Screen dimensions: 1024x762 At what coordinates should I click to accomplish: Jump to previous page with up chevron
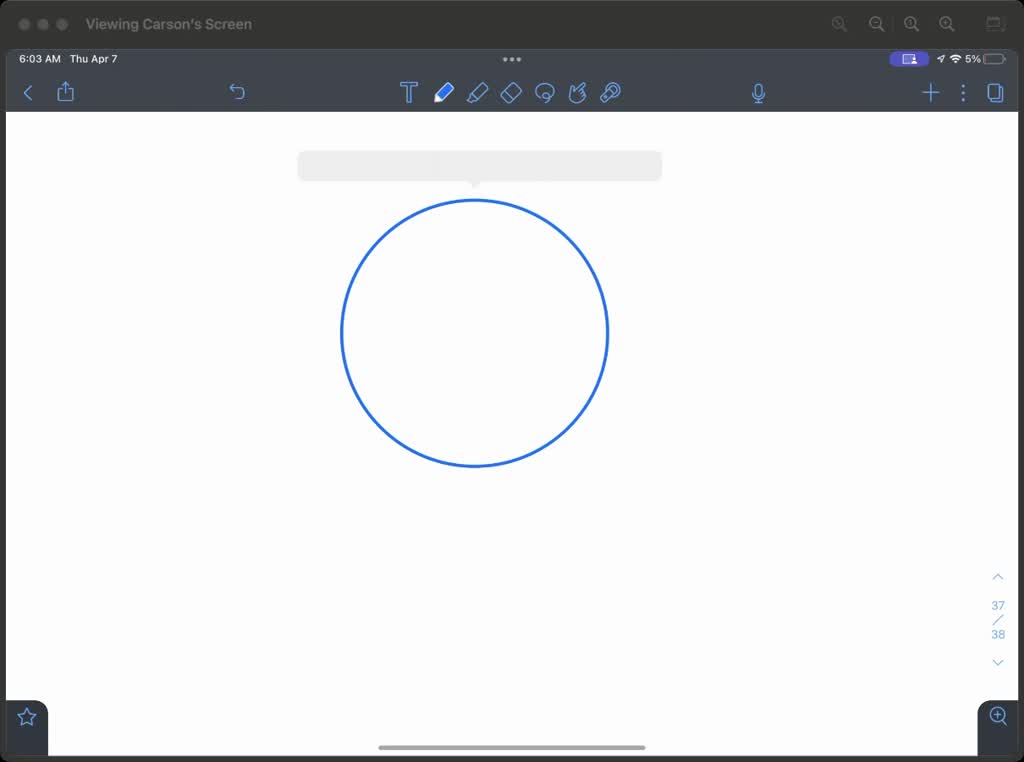tap(997, 577)
